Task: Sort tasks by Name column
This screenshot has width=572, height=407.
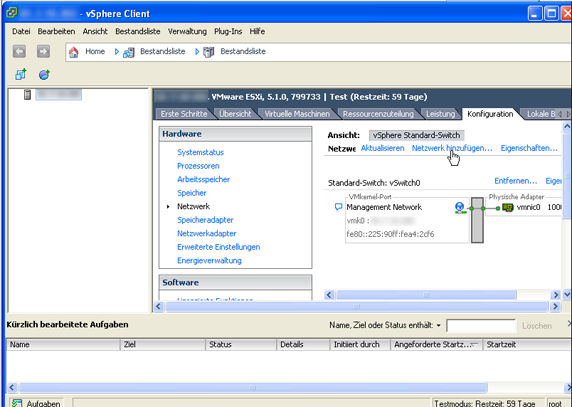Action: [x=63, y=345]
